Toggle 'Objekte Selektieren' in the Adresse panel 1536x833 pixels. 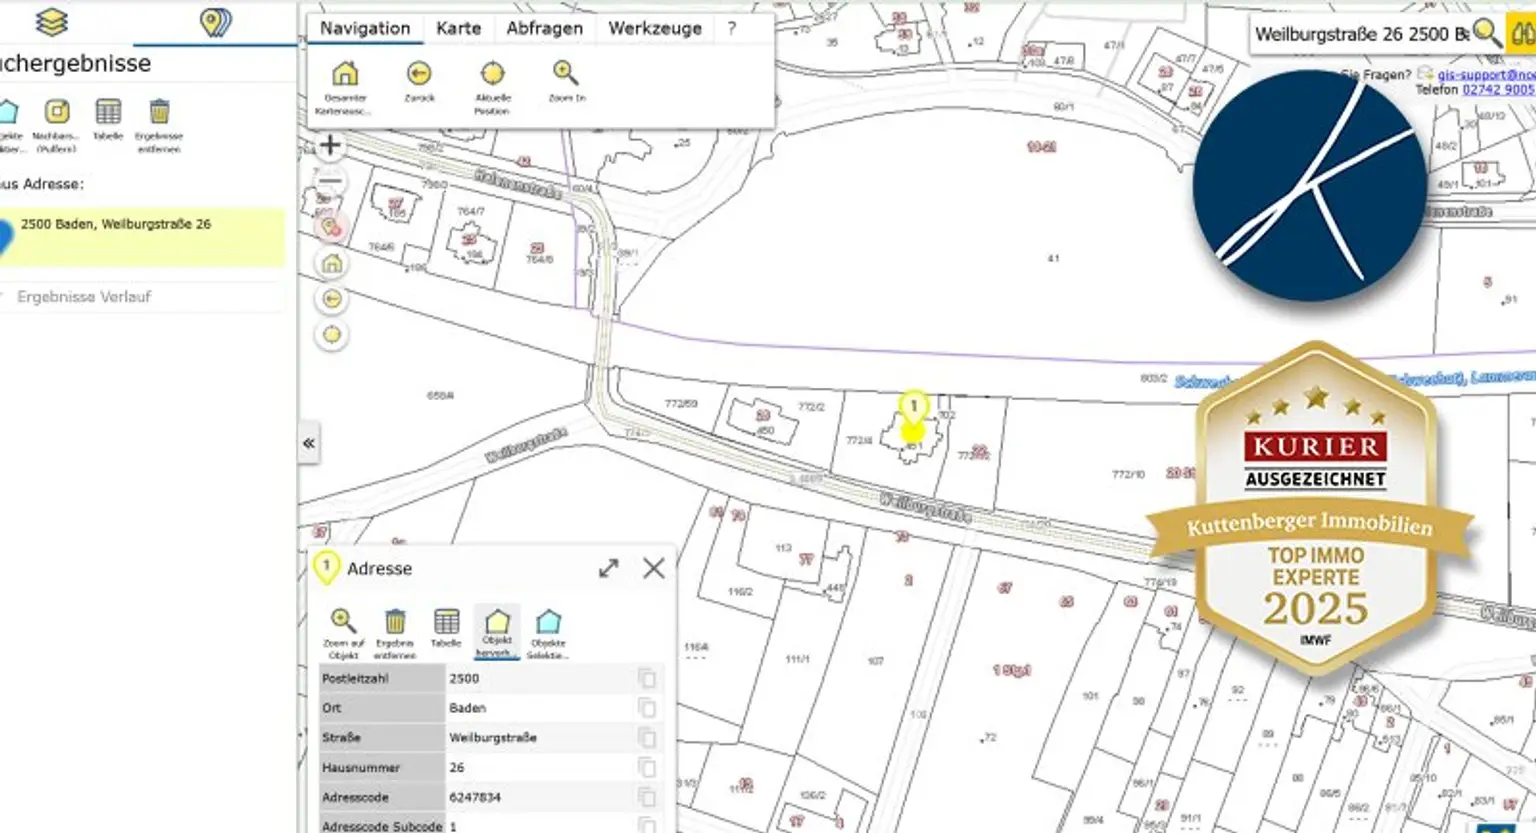(548, 622)
